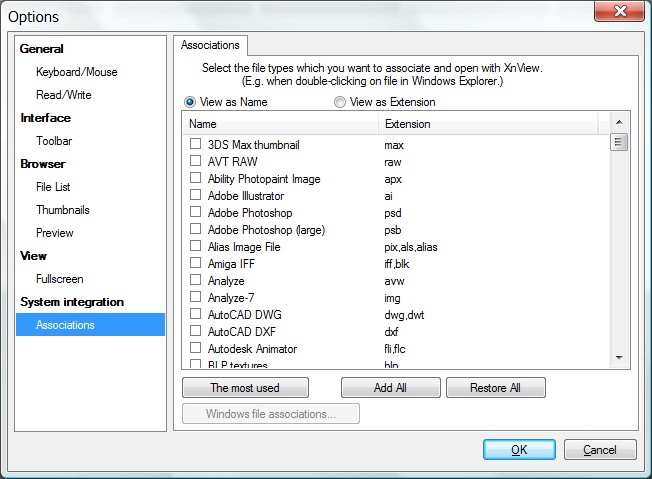The height and width of the screenshot is (479, 652).
Task: Select File List in Browser section
Action: 53,187
